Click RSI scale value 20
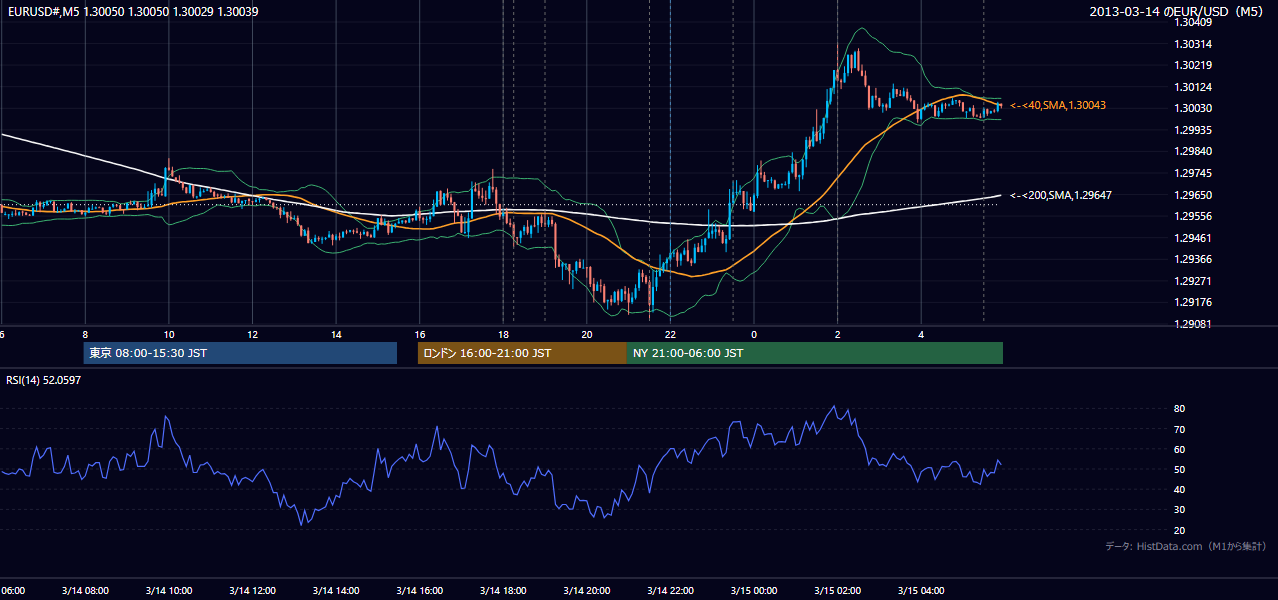The image size is (1278, 600). [x=1180, y=530]
